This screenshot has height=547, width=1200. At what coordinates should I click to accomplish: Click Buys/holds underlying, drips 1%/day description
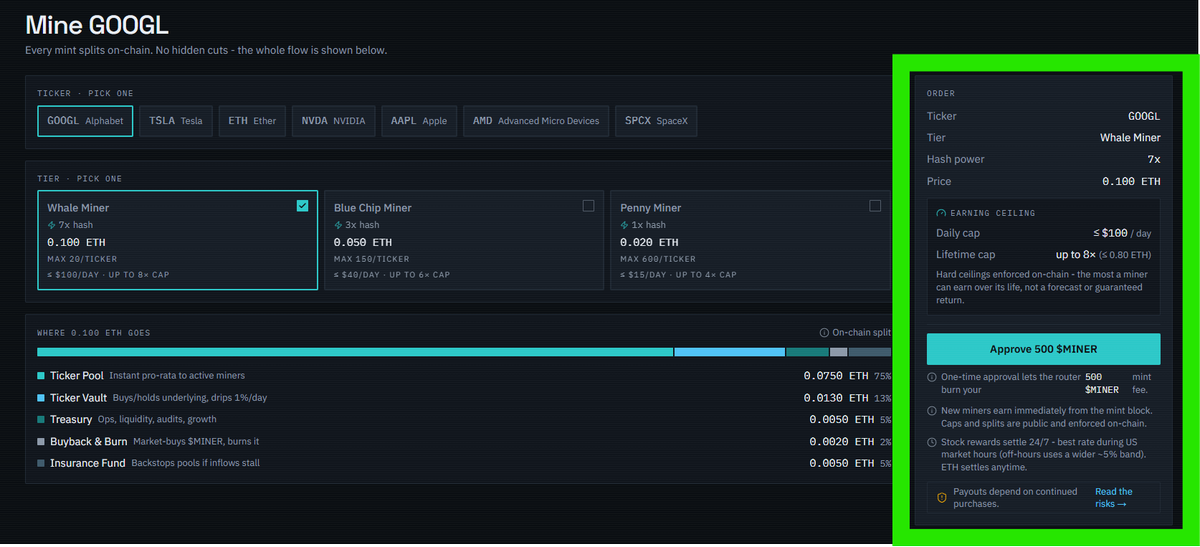[x=189, y=398]
